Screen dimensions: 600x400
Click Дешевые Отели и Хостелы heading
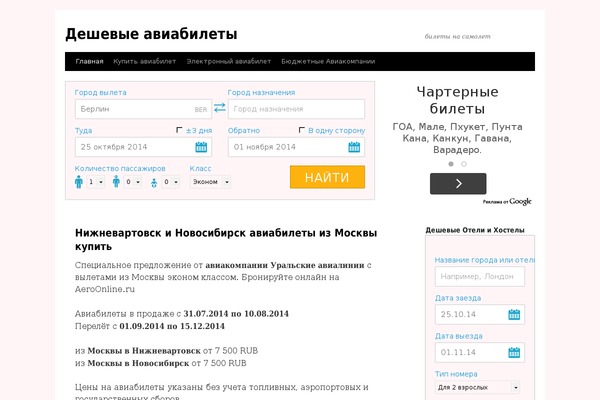coord(475,230)
